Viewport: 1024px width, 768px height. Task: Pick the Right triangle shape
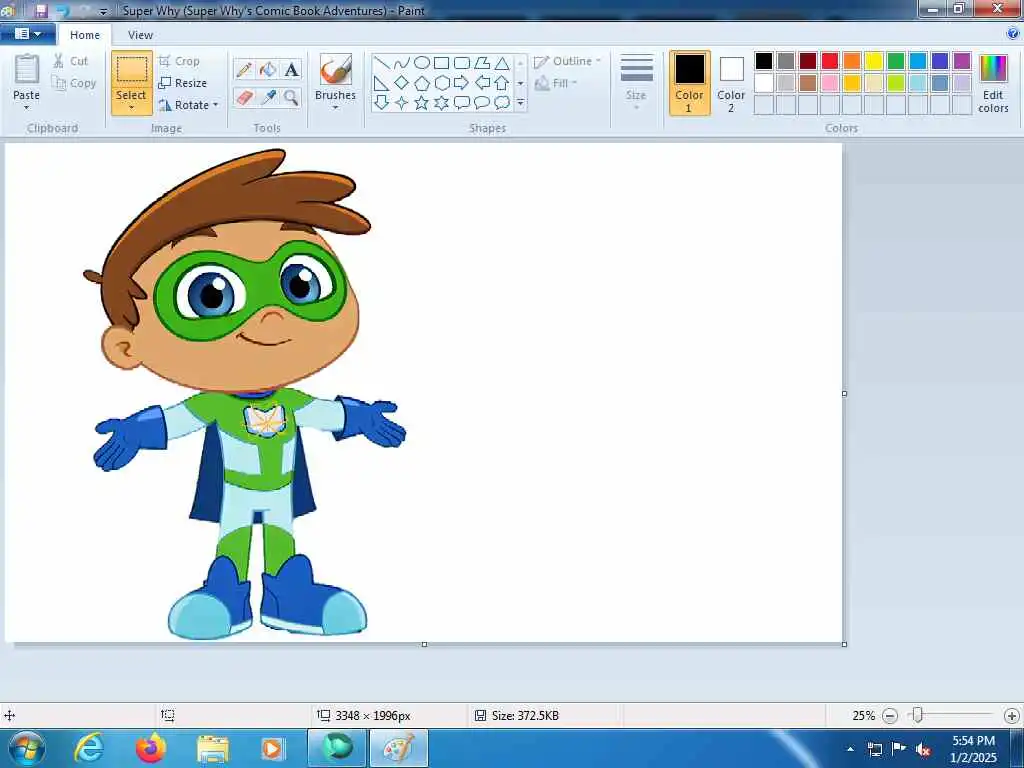pos(382,83)
